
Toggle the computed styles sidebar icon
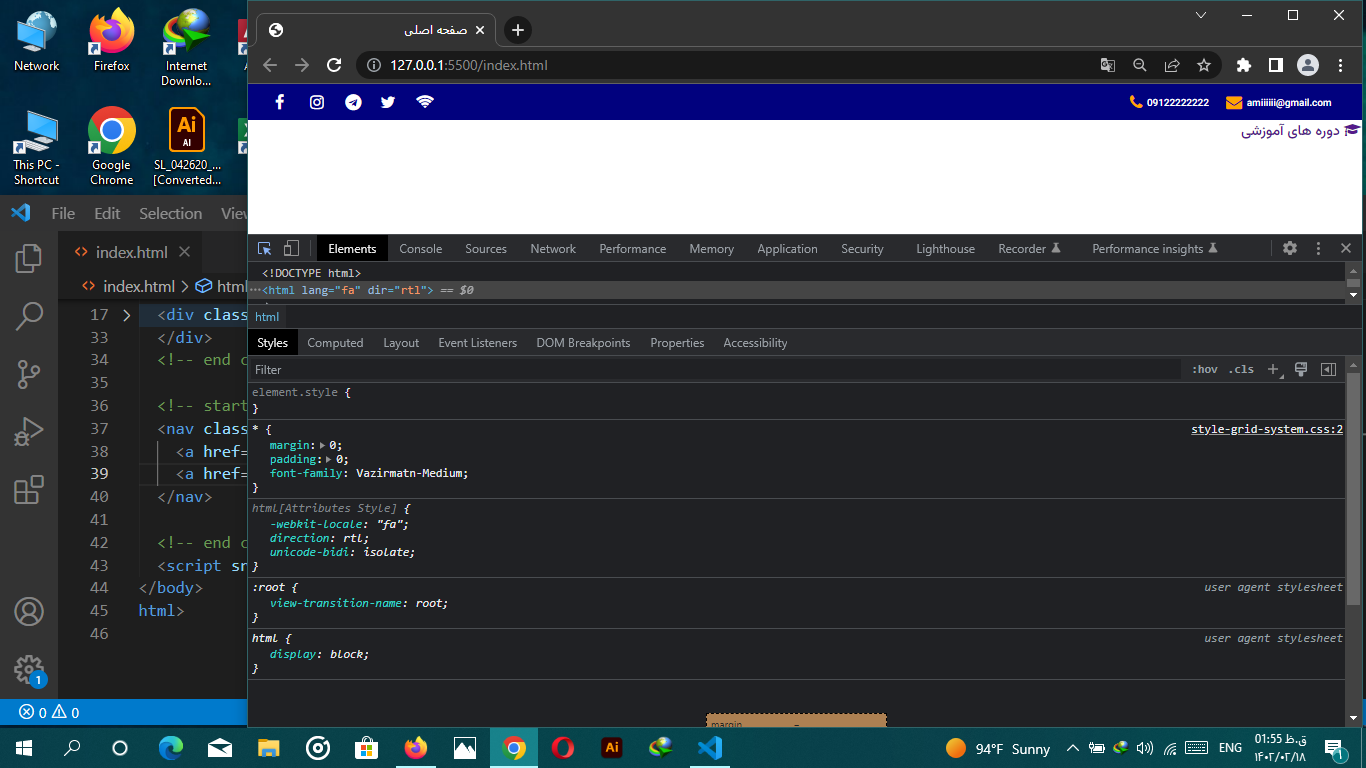(1328, 369)
